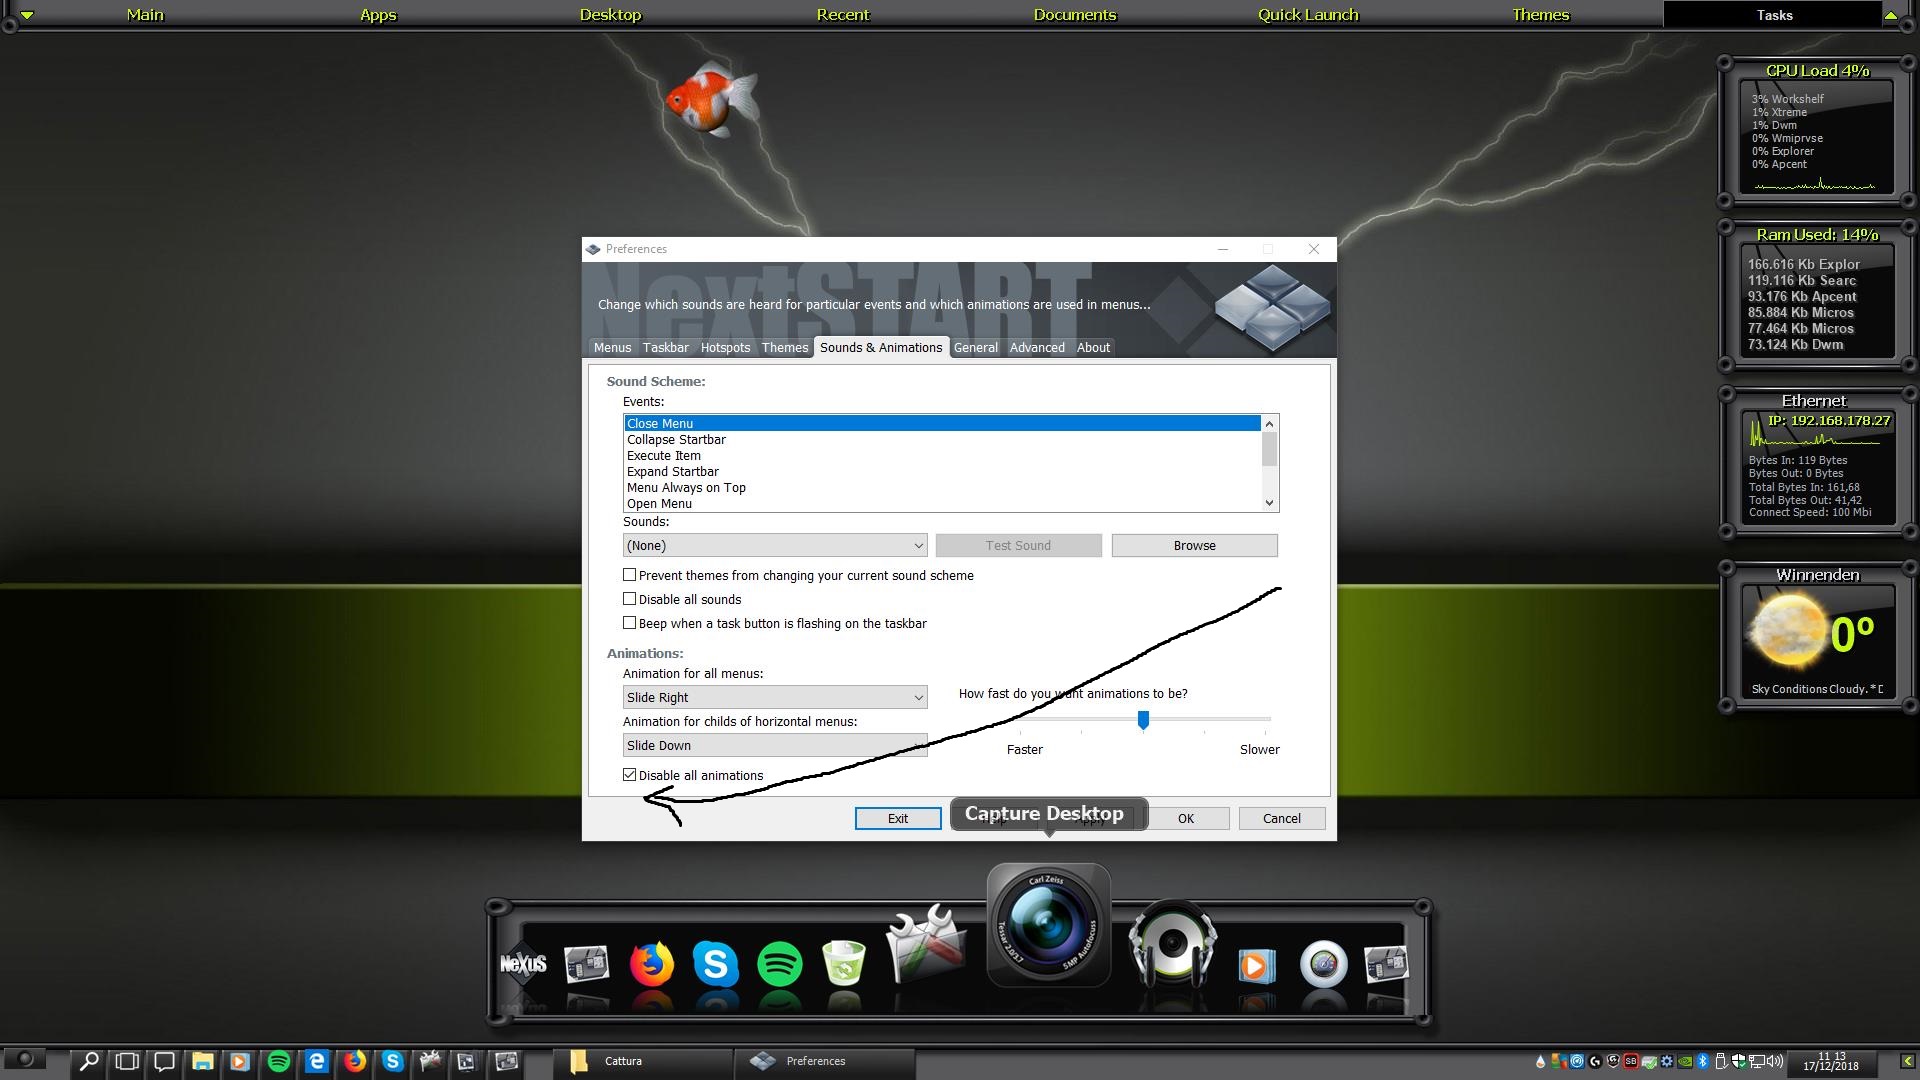Click the wrench tools folder dock icon
This screenshot has height=1080, width=1920.
pyautogui.click(x=926, y=946)
